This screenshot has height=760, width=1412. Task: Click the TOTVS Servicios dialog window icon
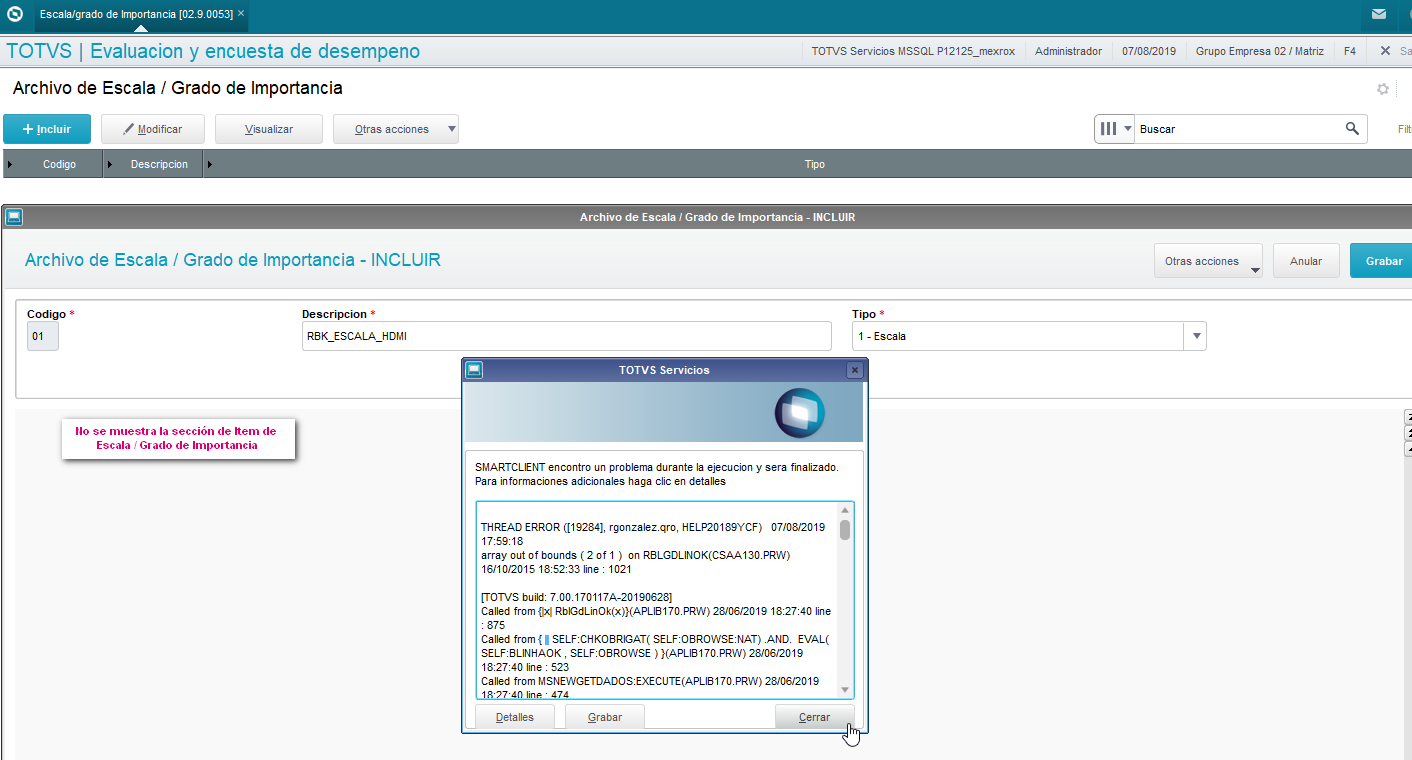coord(475,370)
